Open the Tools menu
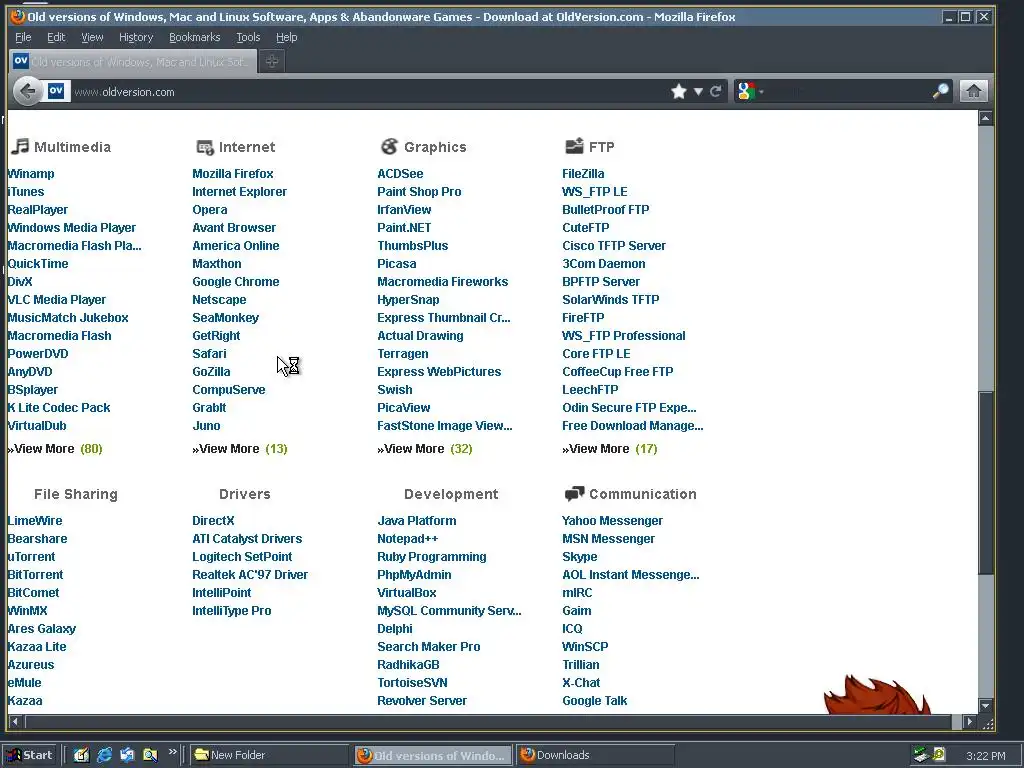This screenshot has height=768, width=1024. click(x=248, y=37)
